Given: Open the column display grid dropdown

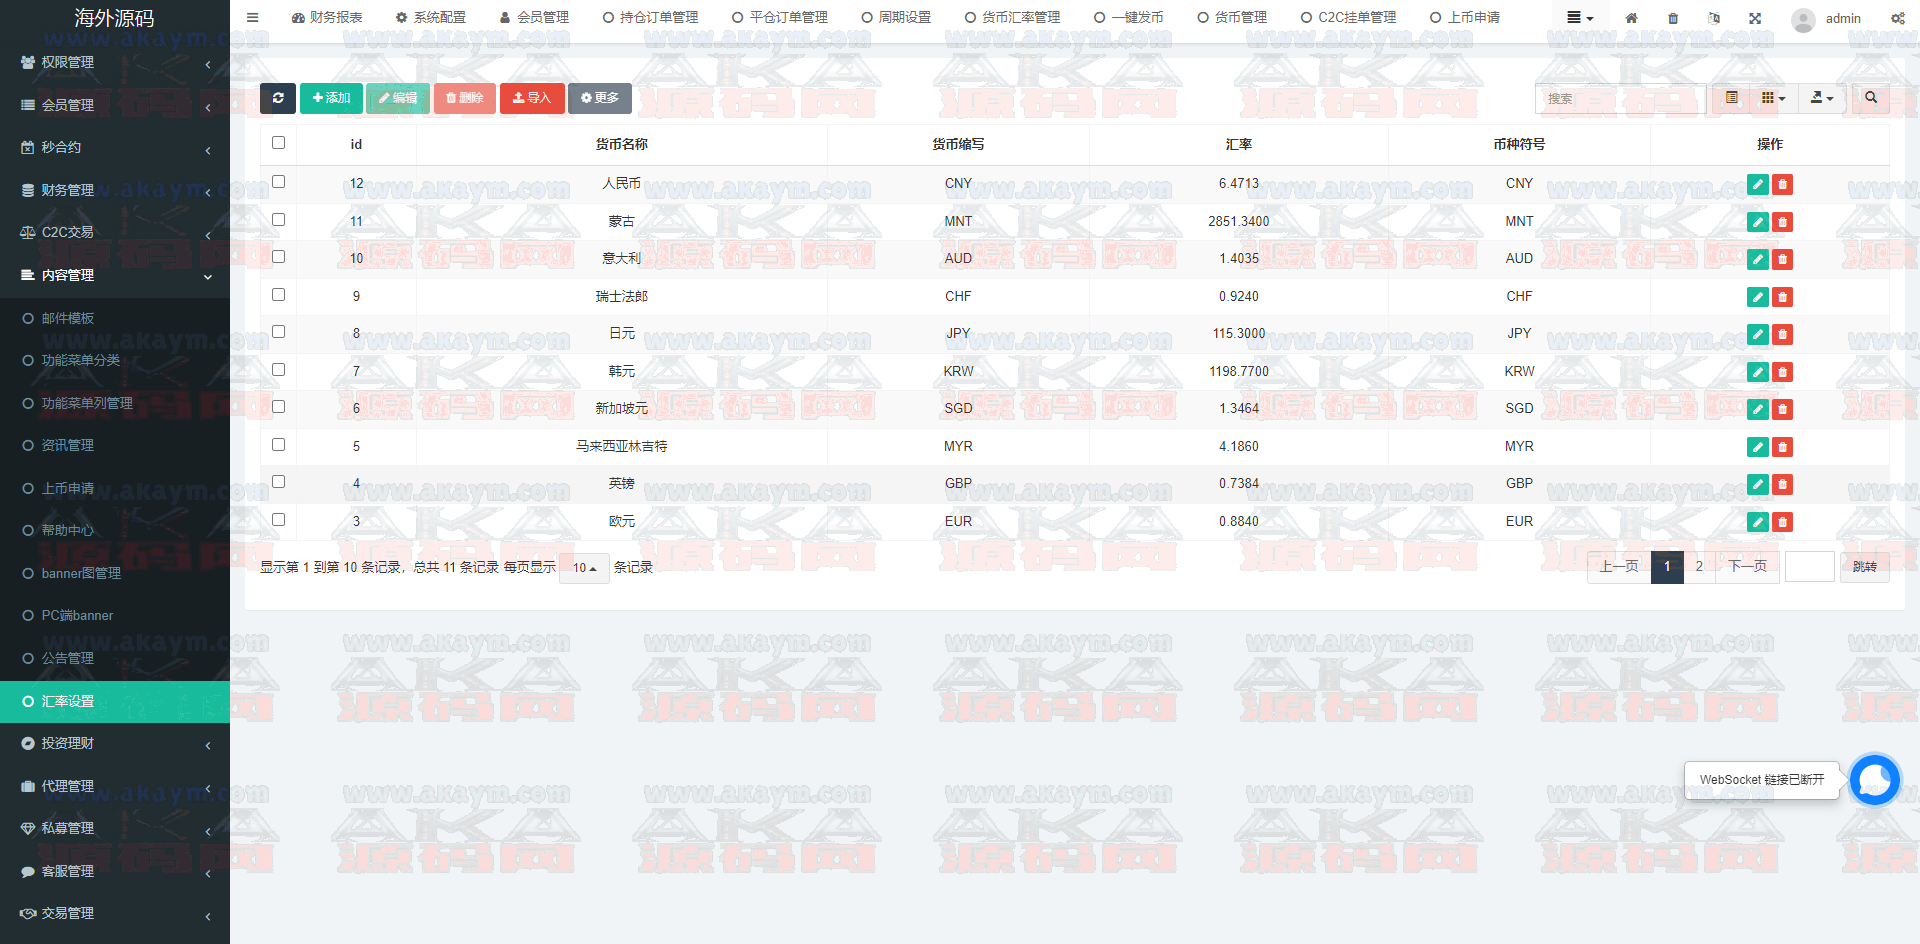Looking at the screenshot, I should 1773,98.
